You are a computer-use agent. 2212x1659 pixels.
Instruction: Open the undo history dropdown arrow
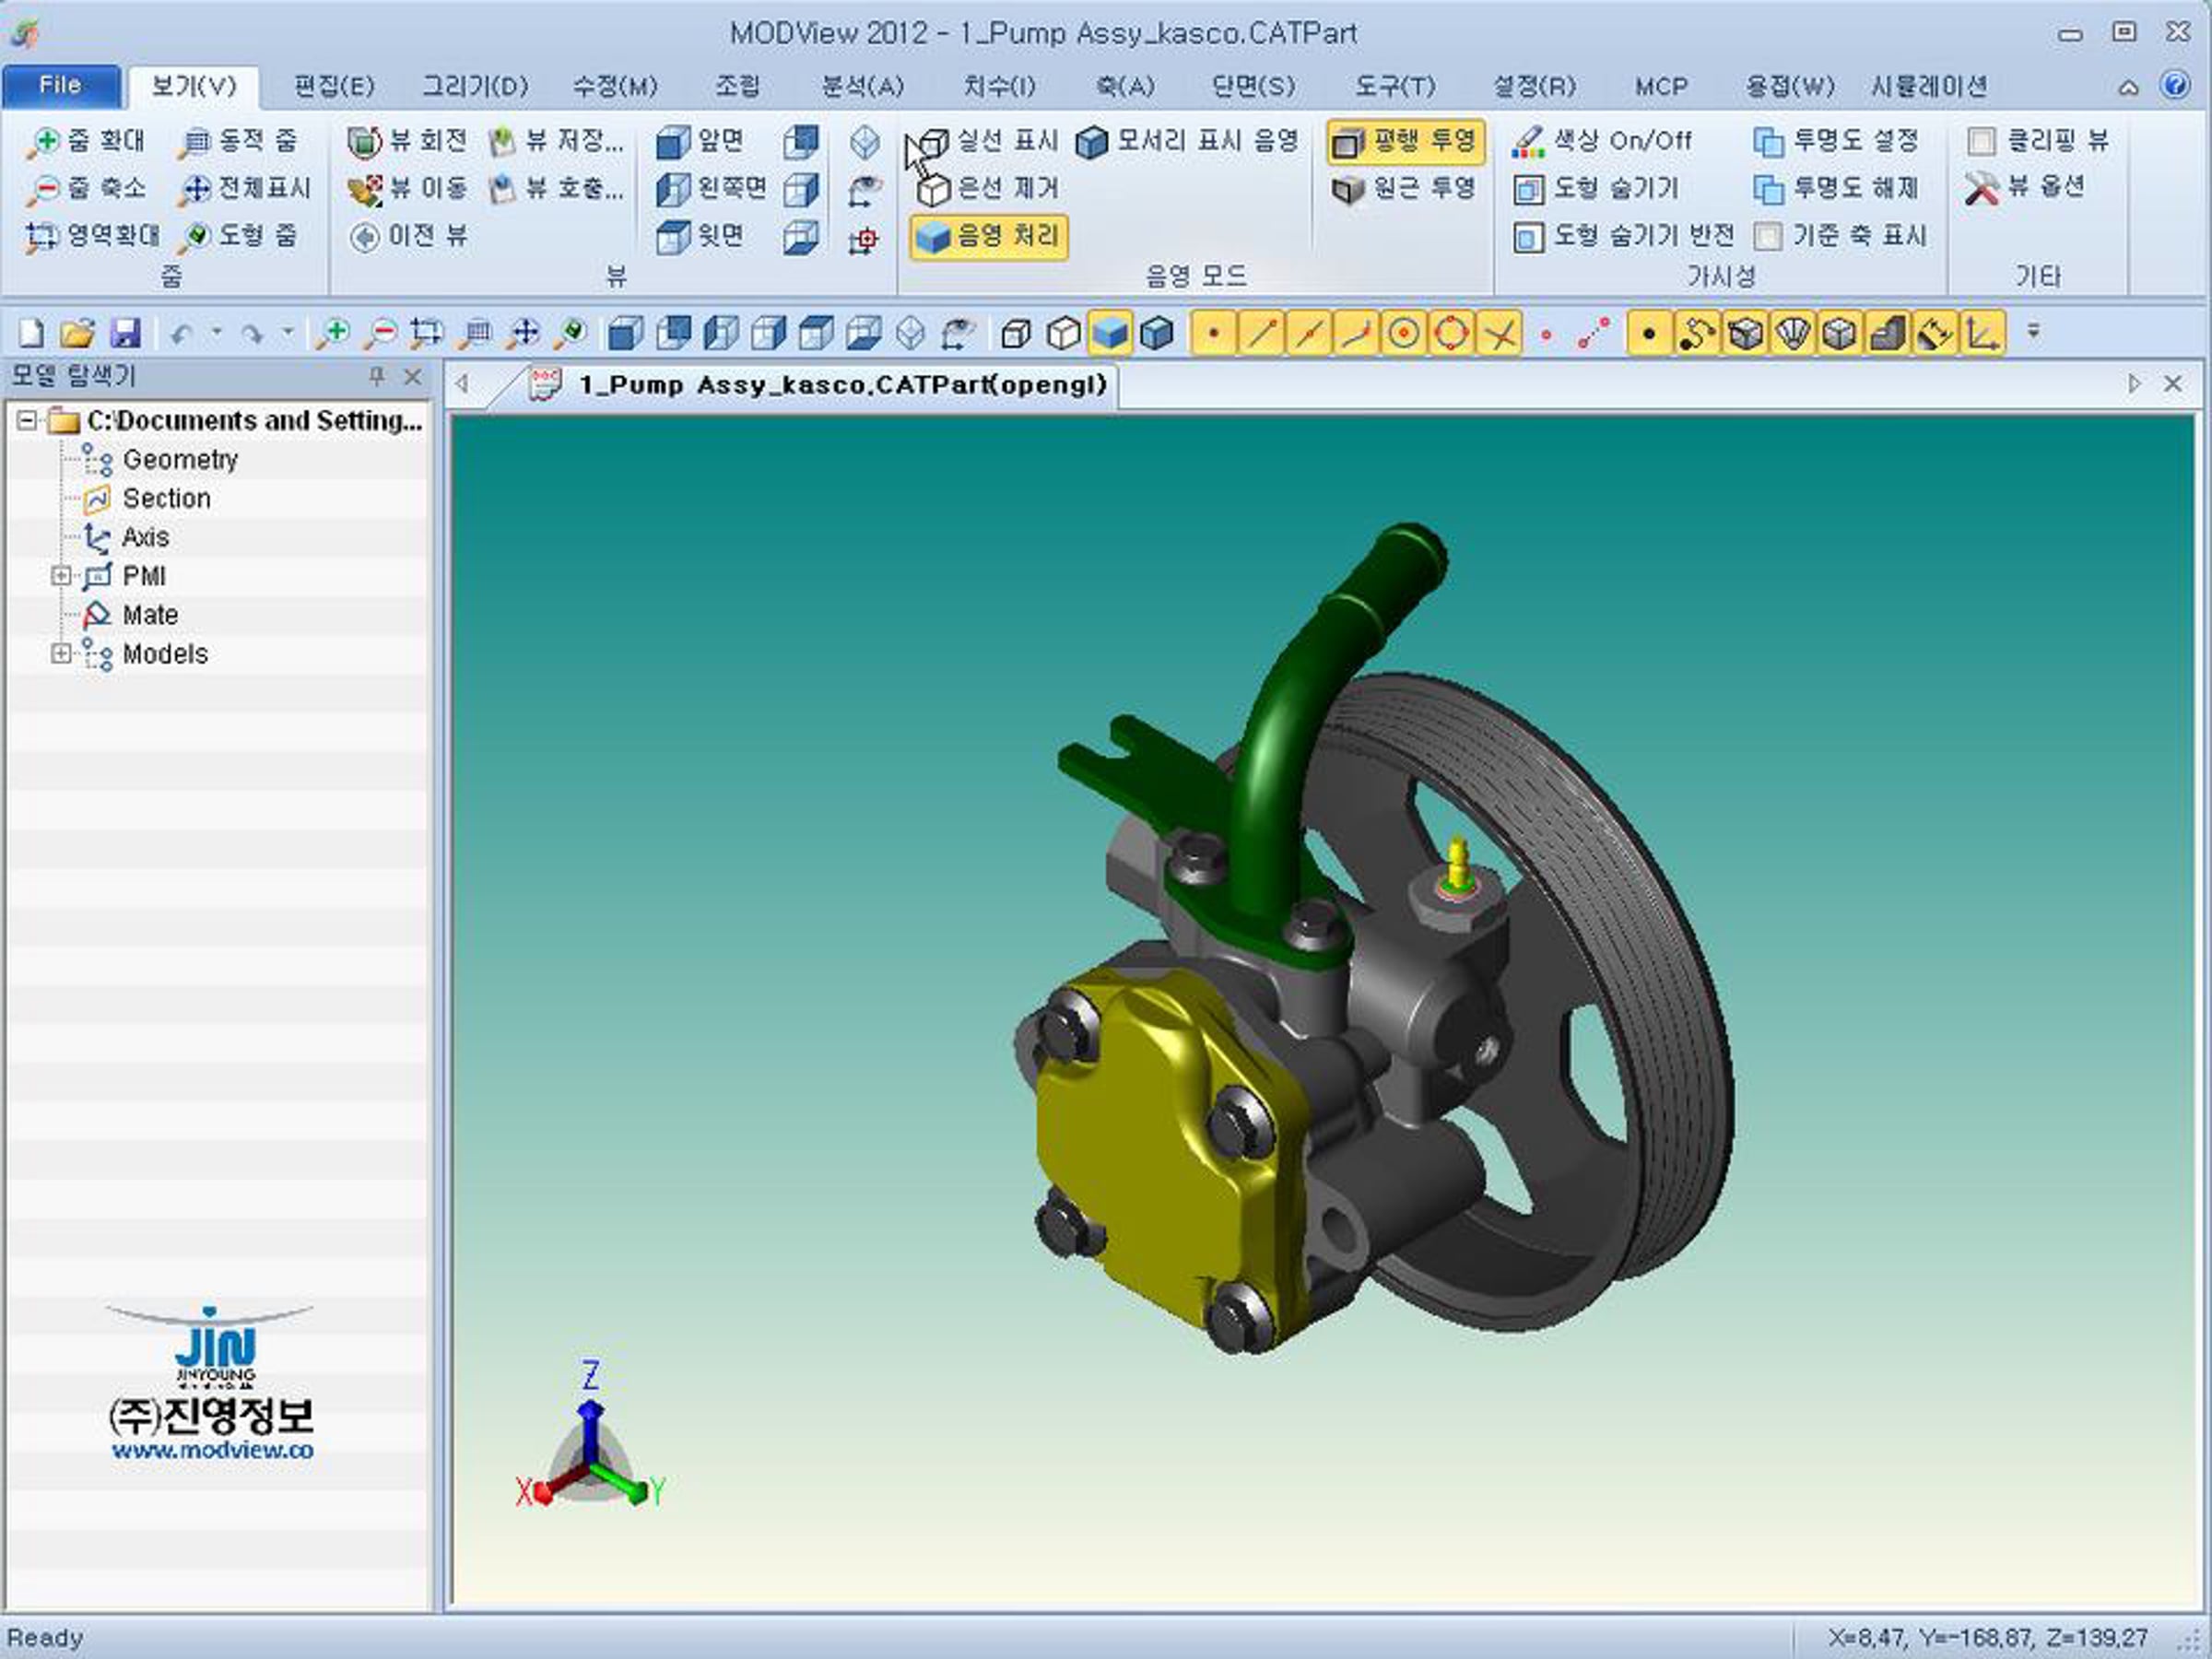(x=216, y=333)
